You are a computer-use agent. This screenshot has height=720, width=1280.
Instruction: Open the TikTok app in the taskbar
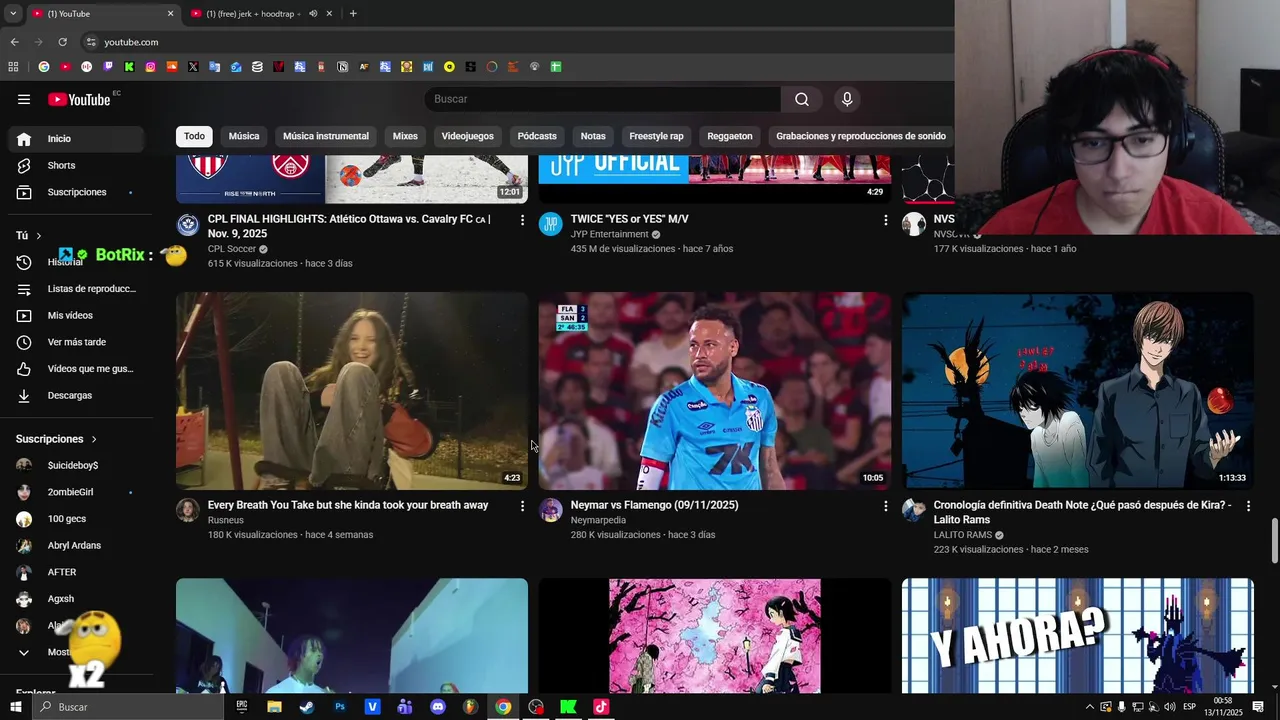coord(601,707)
